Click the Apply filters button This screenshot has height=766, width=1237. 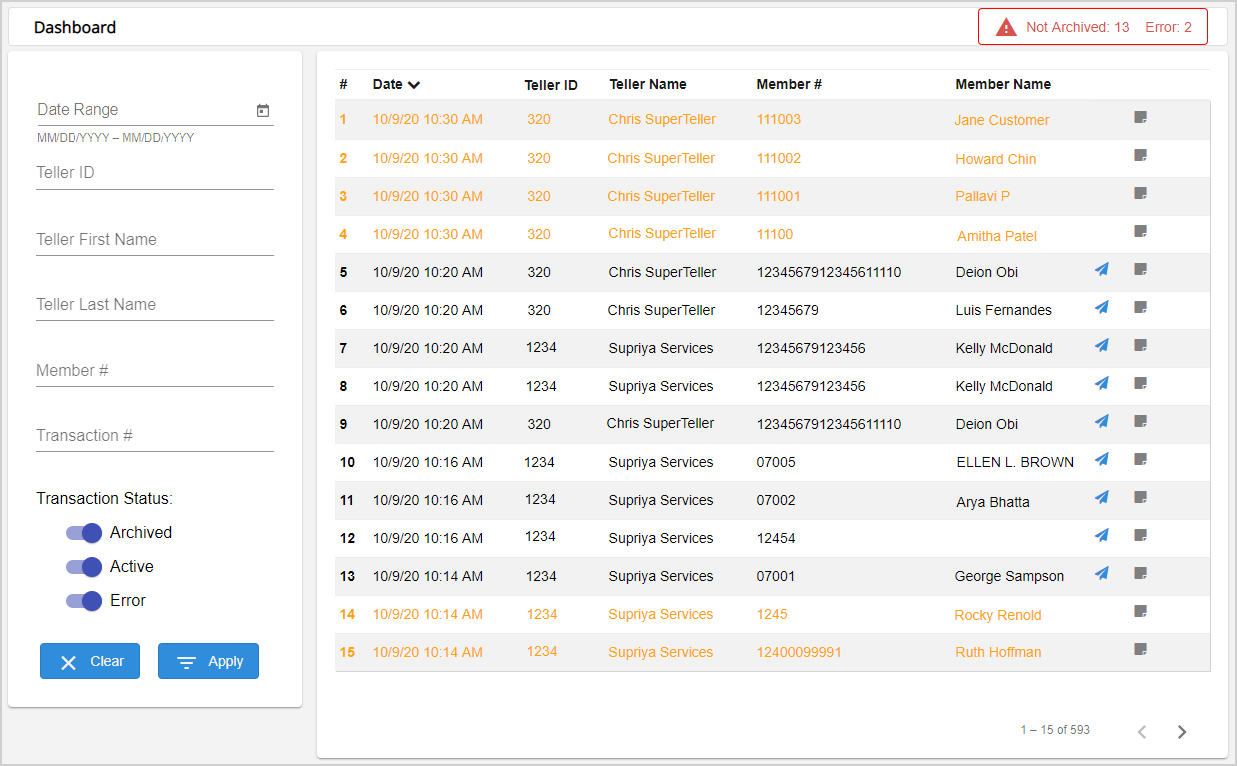click(x=208, y=661)
